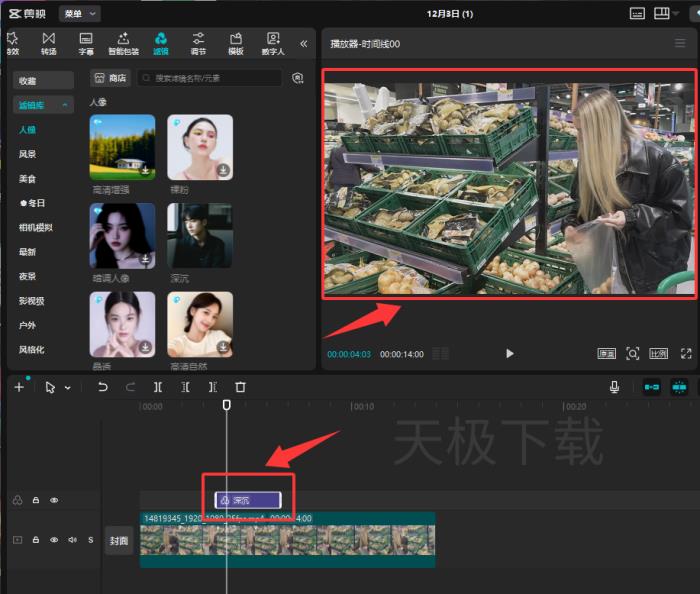Enter fullscreen preview with the expand icon
Image resolution: width=700 pixels, height=594 pixels.
click(x=686, y=353)
